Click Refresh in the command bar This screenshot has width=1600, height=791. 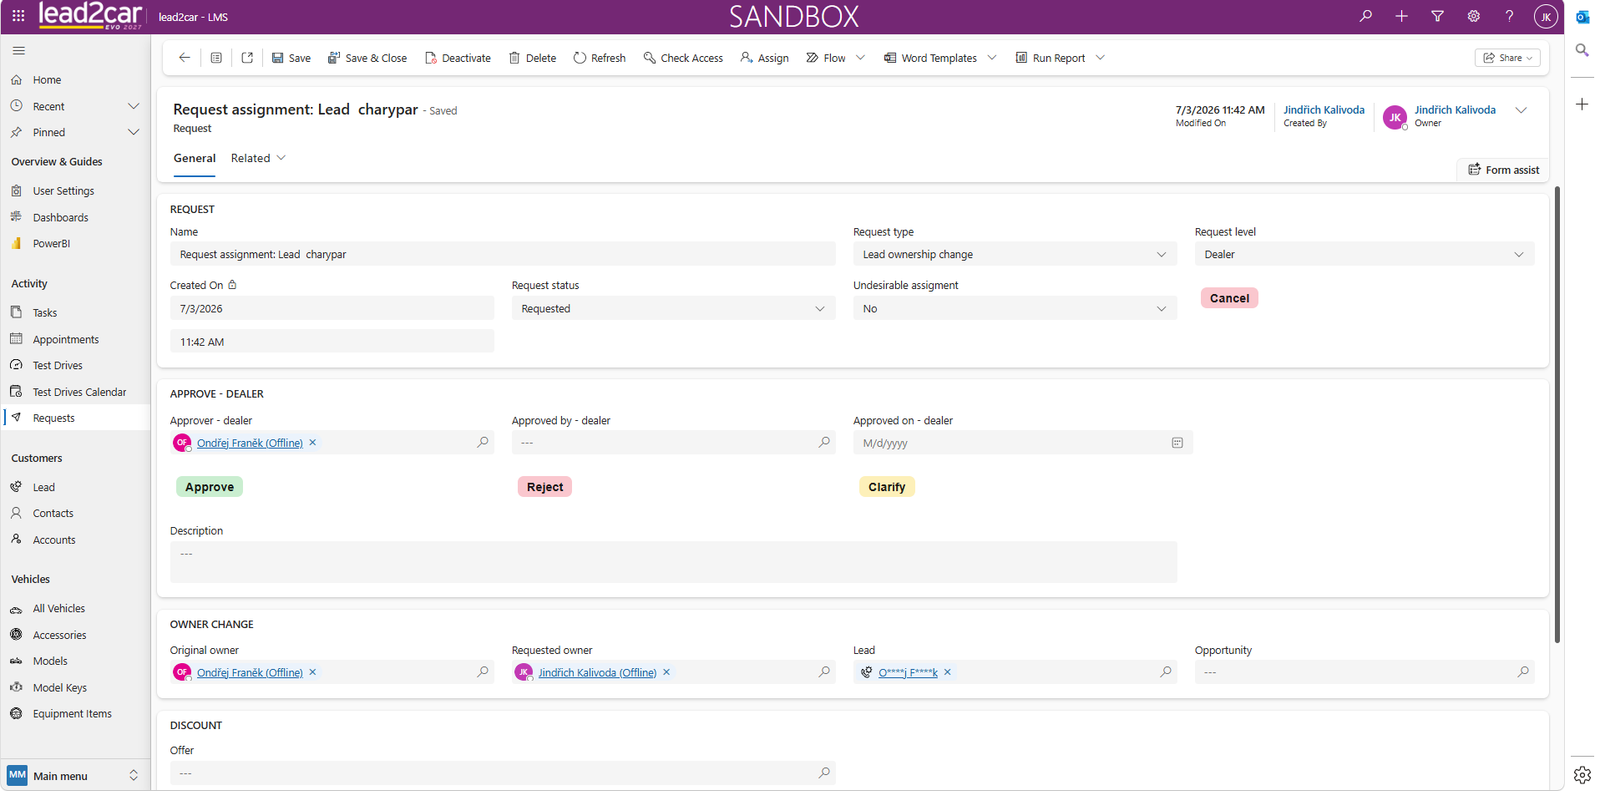[x=599, y=58]
